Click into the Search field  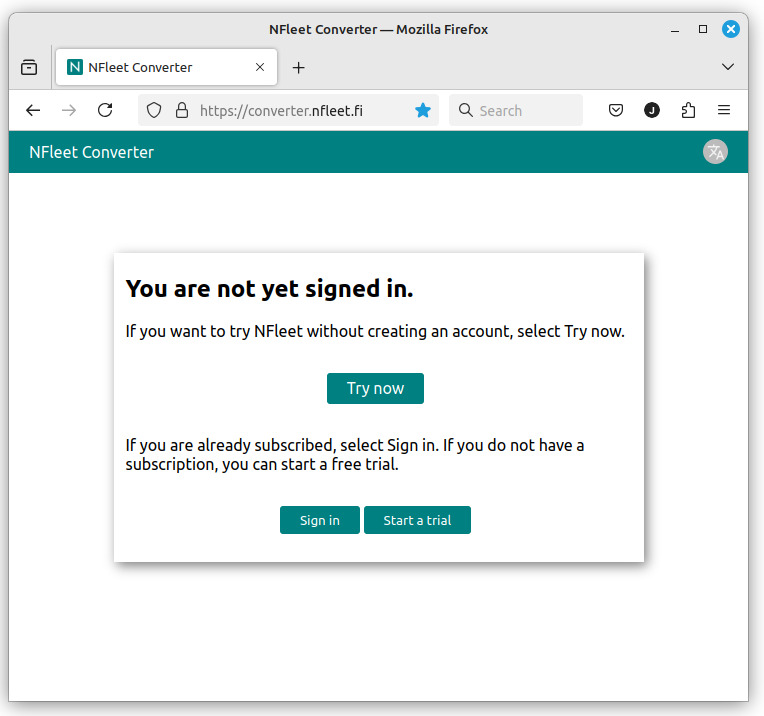click(516, 111)
